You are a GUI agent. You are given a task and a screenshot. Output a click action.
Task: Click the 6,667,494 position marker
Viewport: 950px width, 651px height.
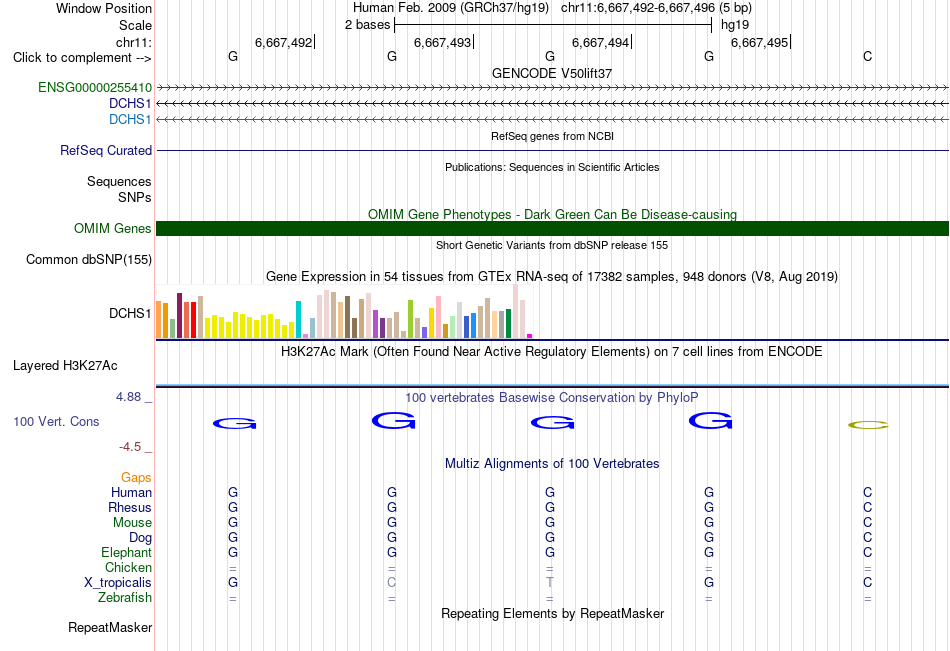click(601, 42)
